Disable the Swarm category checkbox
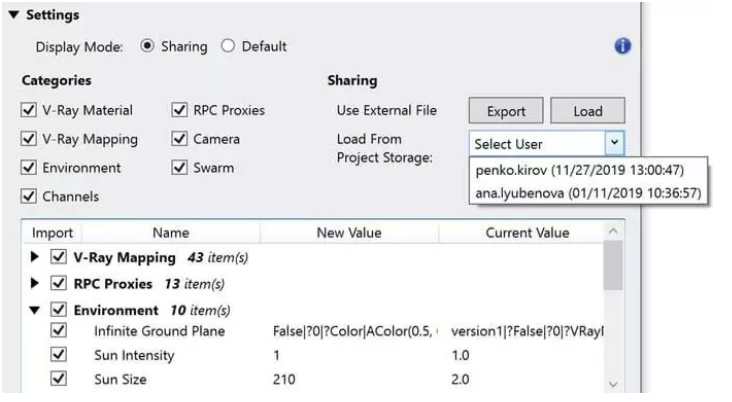Screen dimensions: 732x402 click(180, 168)
